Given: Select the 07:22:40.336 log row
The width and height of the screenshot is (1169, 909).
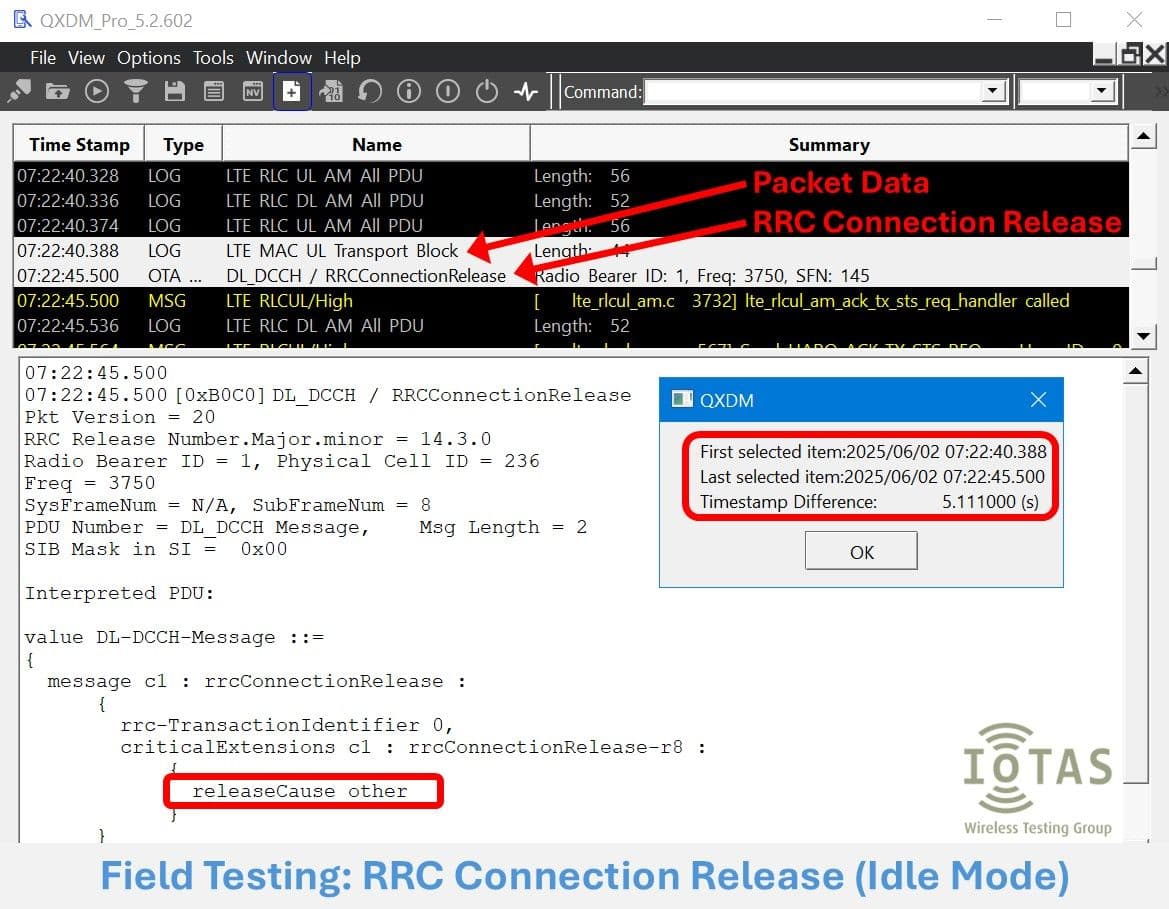Looking at the screenshot, I should tap(571, 201).
